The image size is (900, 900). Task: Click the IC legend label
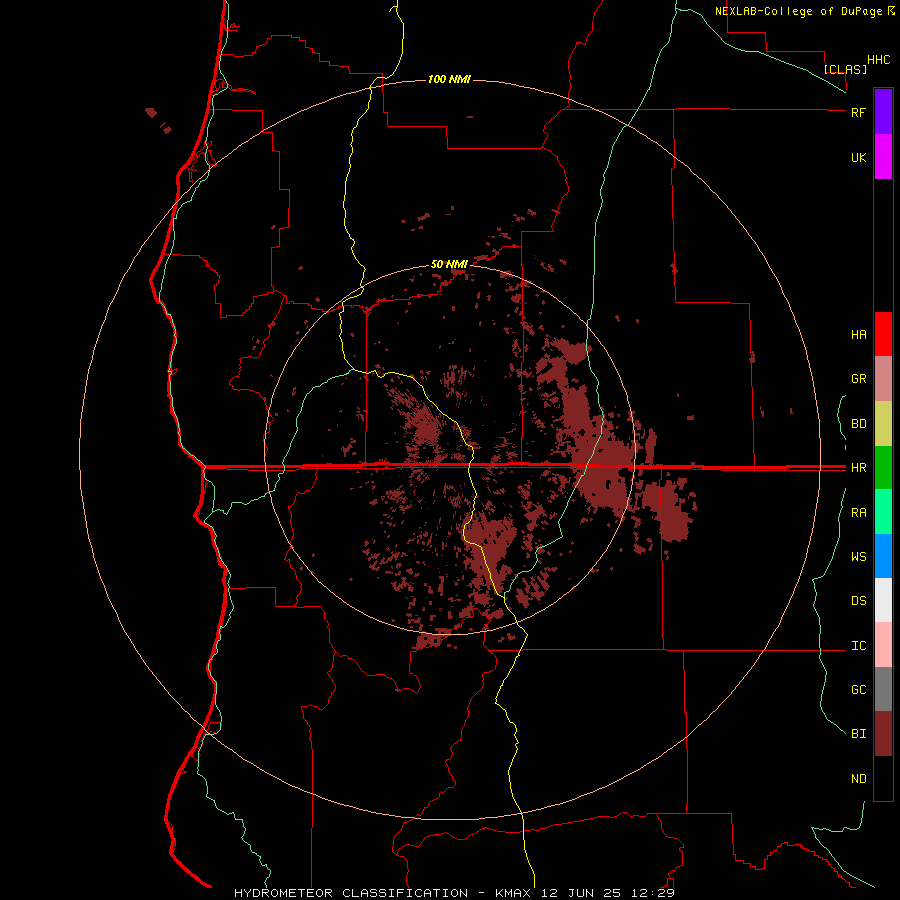click(x=858, y=646)
